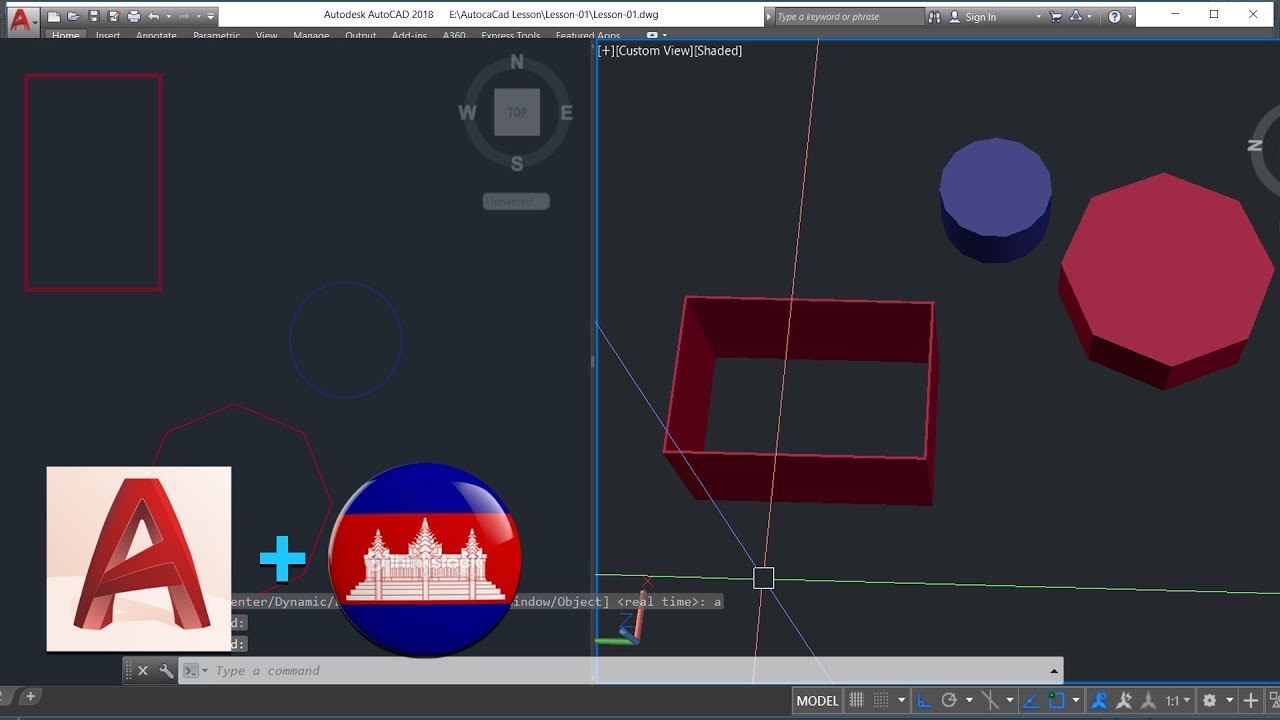Expand the Customize Quick Access Toolbar menu

click(x=211, y=16)
